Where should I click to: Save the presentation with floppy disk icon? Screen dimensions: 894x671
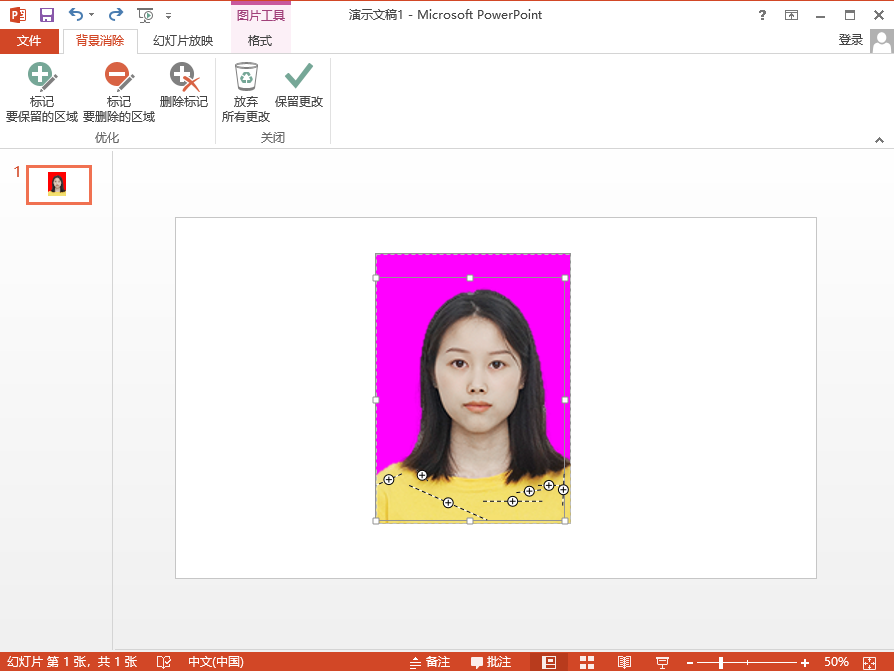coord(46,15)
